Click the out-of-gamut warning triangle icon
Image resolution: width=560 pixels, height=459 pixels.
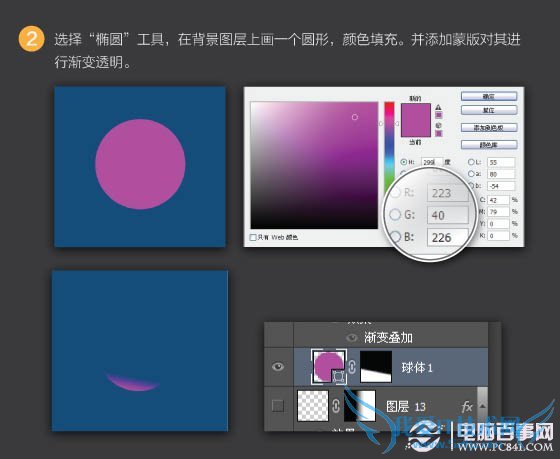coord(439,107)
